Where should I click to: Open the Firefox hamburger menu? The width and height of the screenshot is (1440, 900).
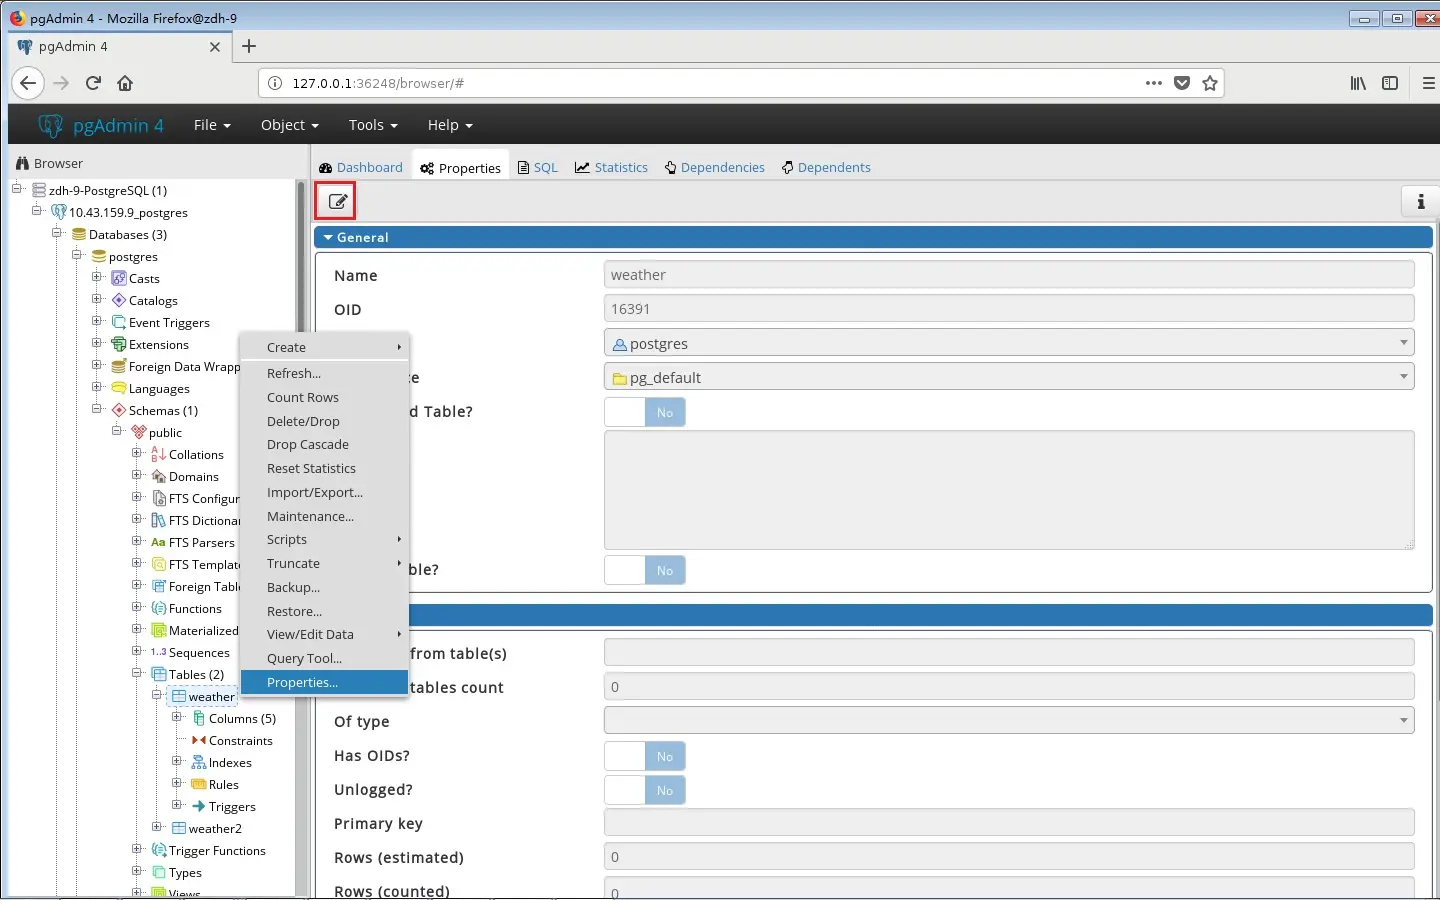tap(1428, 83)
